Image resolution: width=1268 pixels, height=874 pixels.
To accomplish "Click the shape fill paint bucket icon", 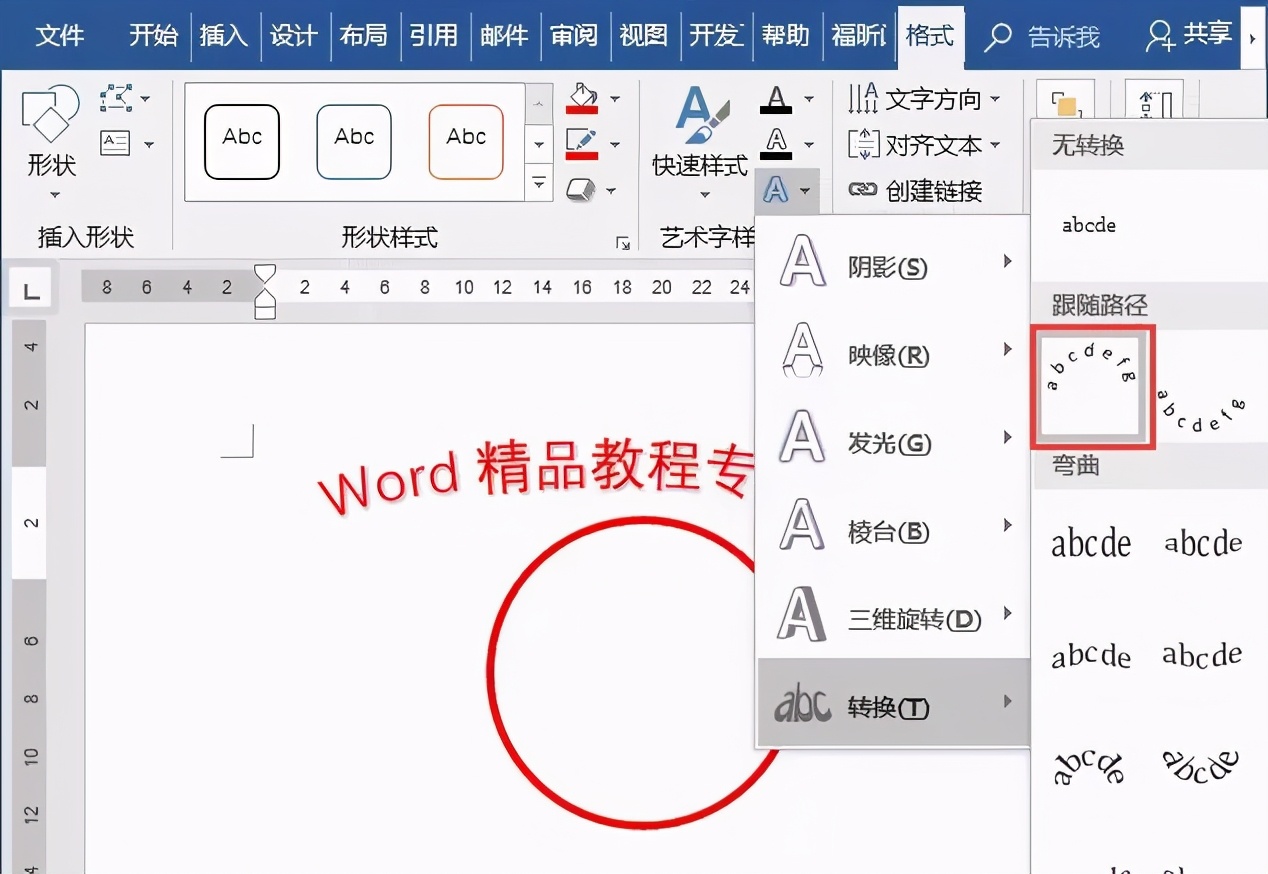I will pyautogui.click(x=582, y=98).
